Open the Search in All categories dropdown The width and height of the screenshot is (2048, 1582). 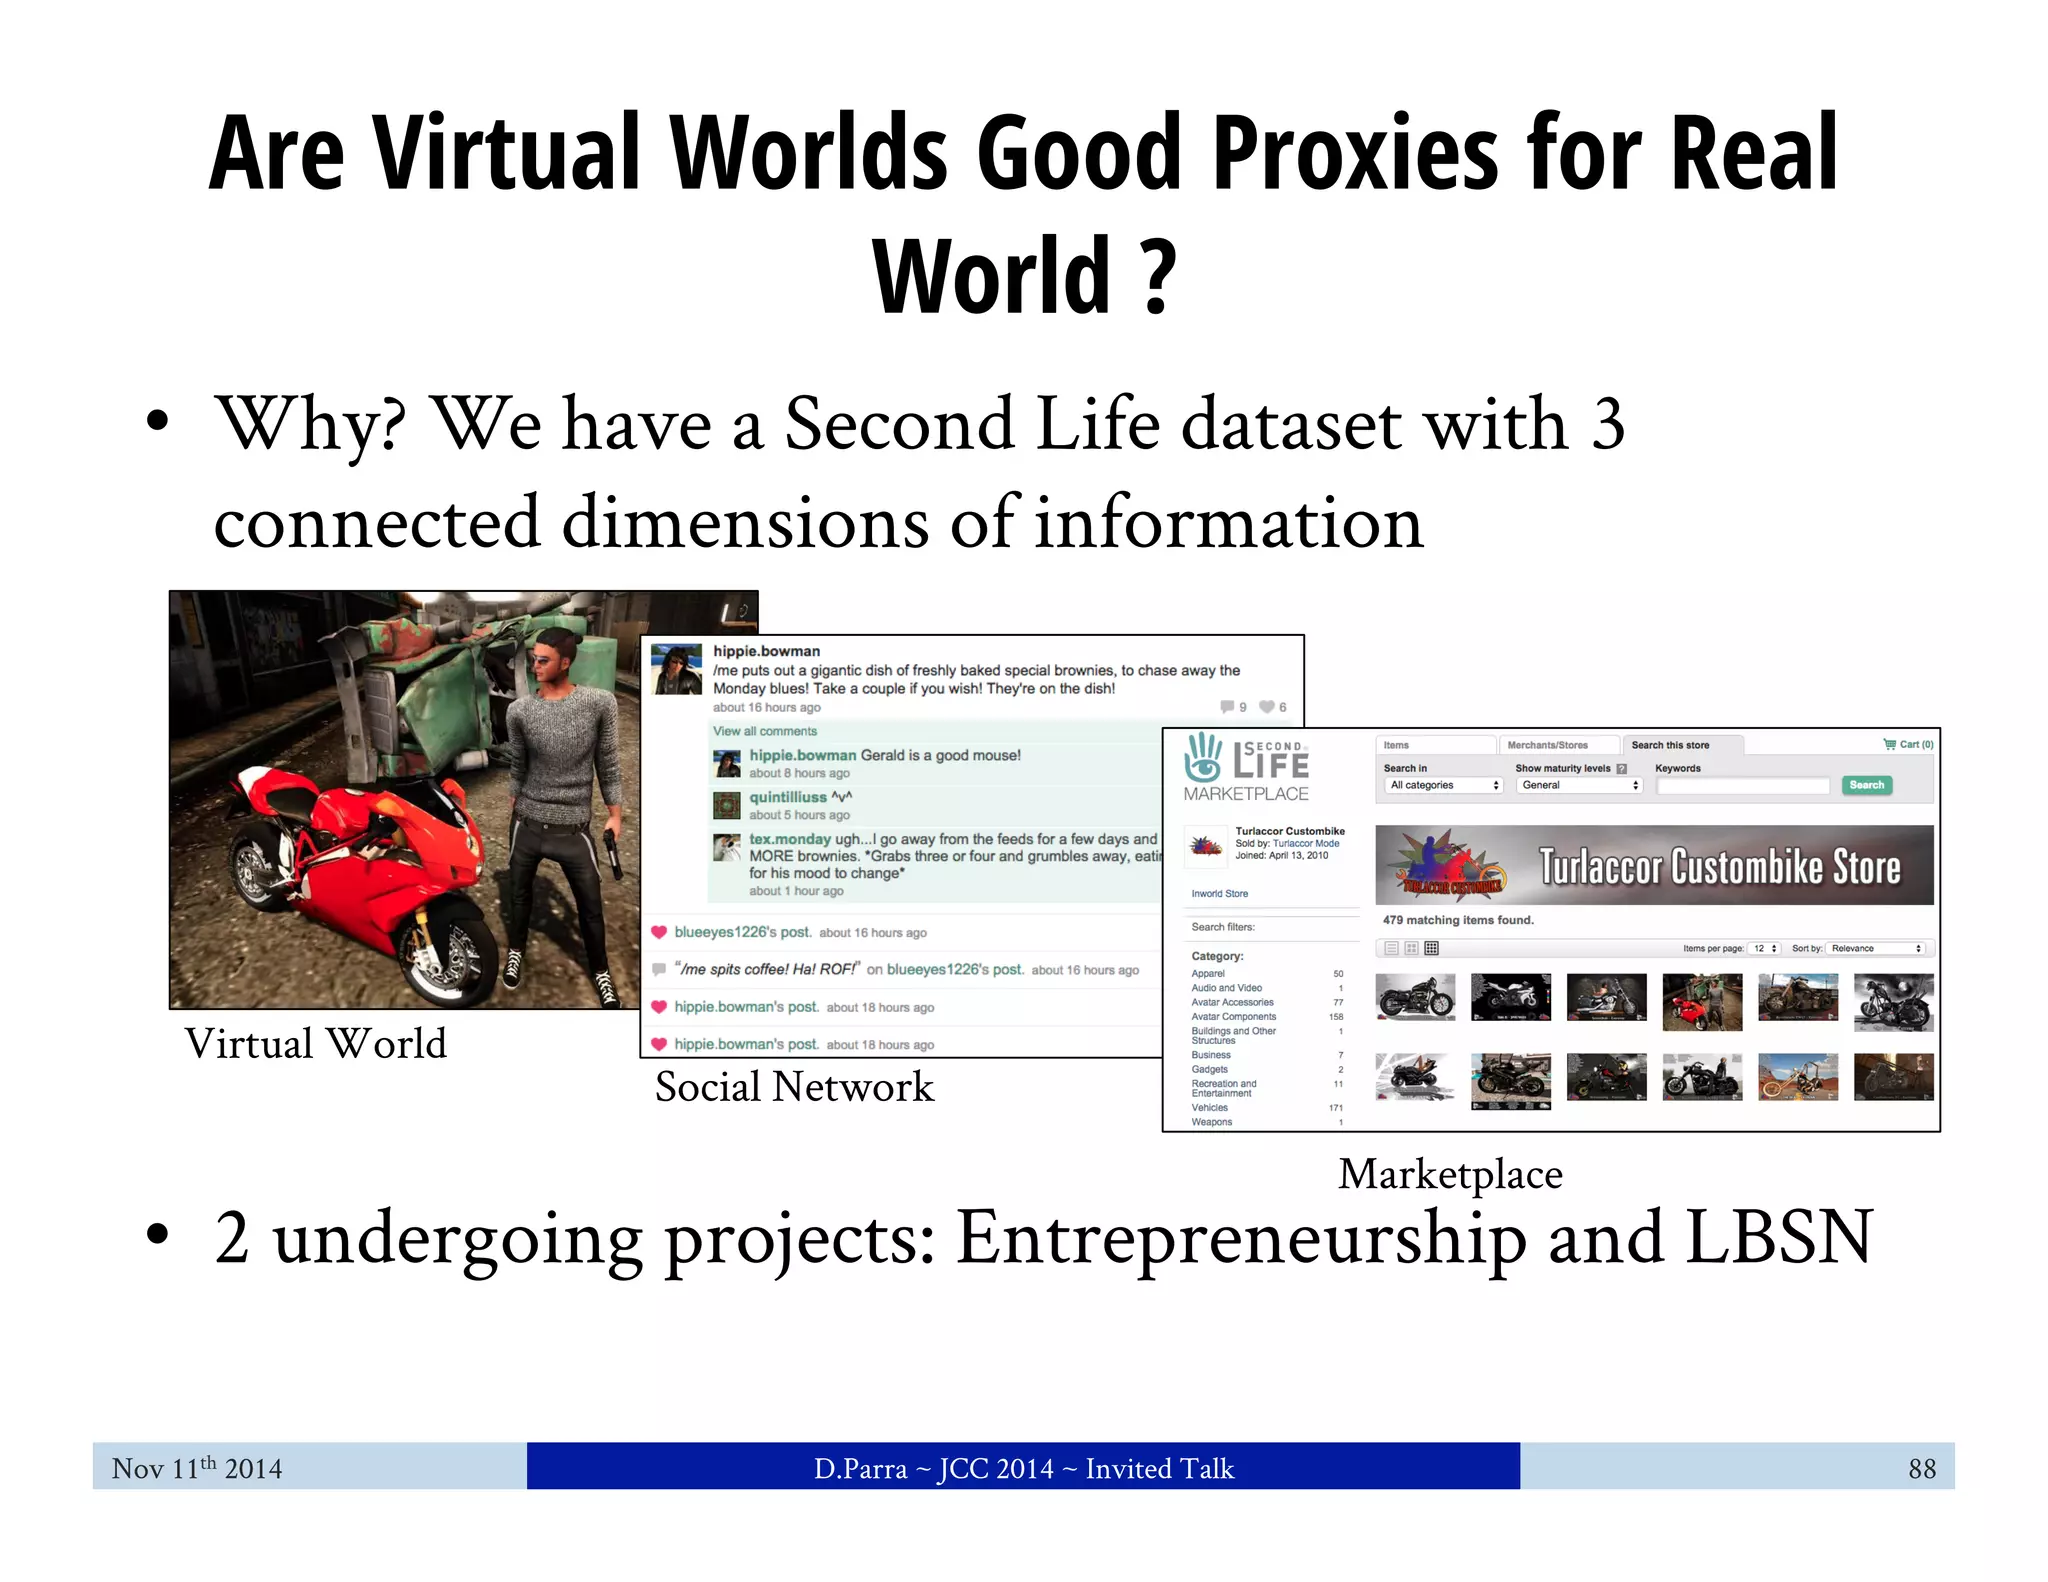1444,785
